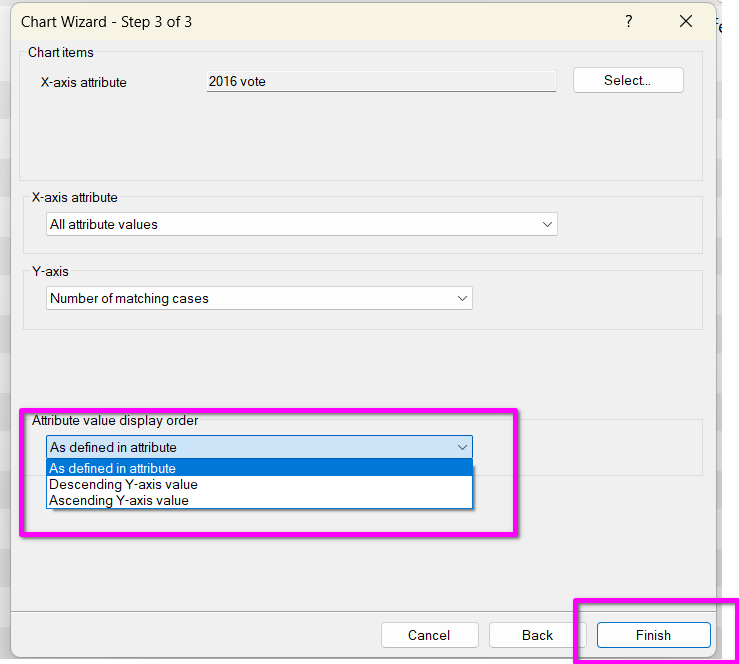
Task: Click chevron arrow of All attribute values
Action: [x=547, y=225]
